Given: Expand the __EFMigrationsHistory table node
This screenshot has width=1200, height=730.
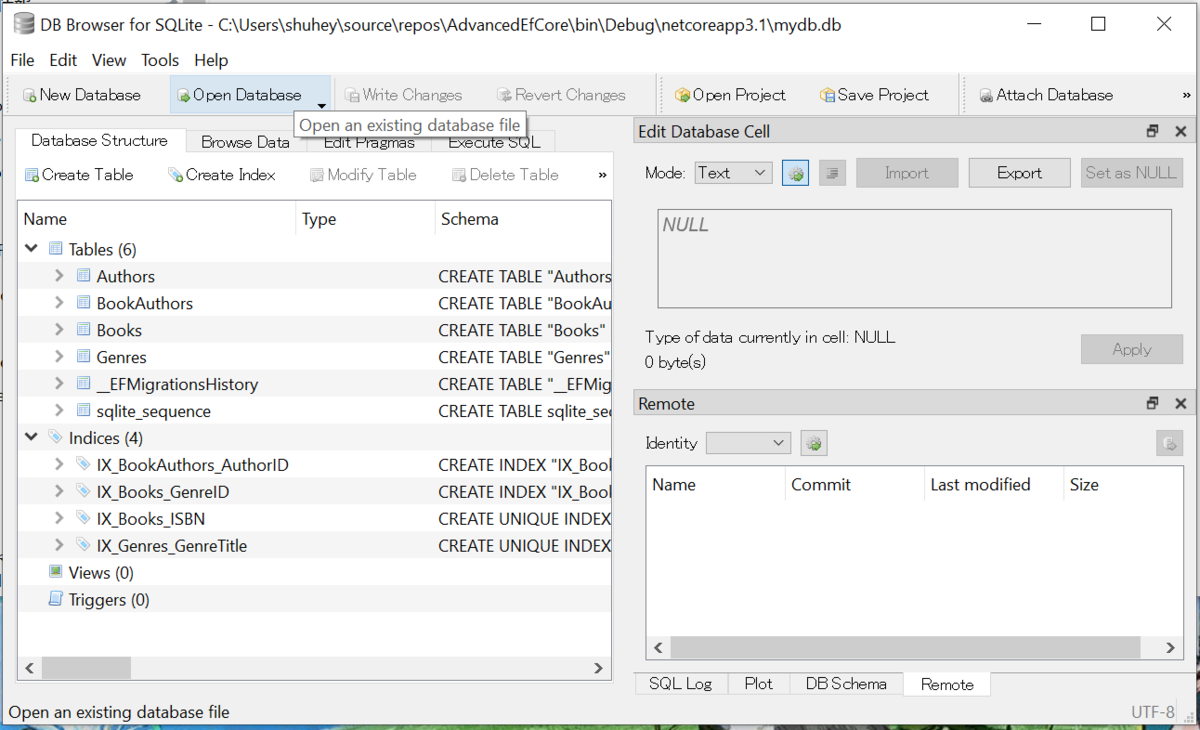Looking at the screenshot, I should pos(59,384).
